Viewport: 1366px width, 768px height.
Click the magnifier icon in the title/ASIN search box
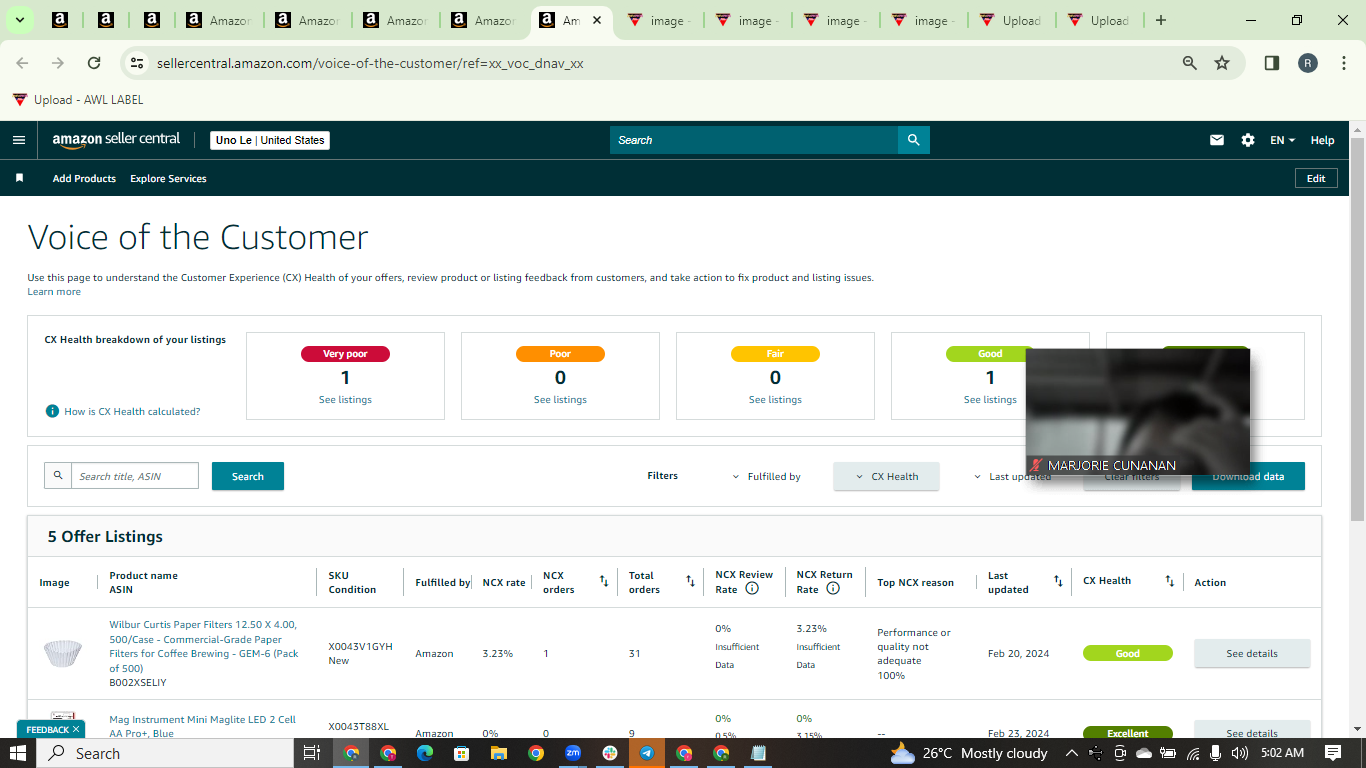(58, 476)
